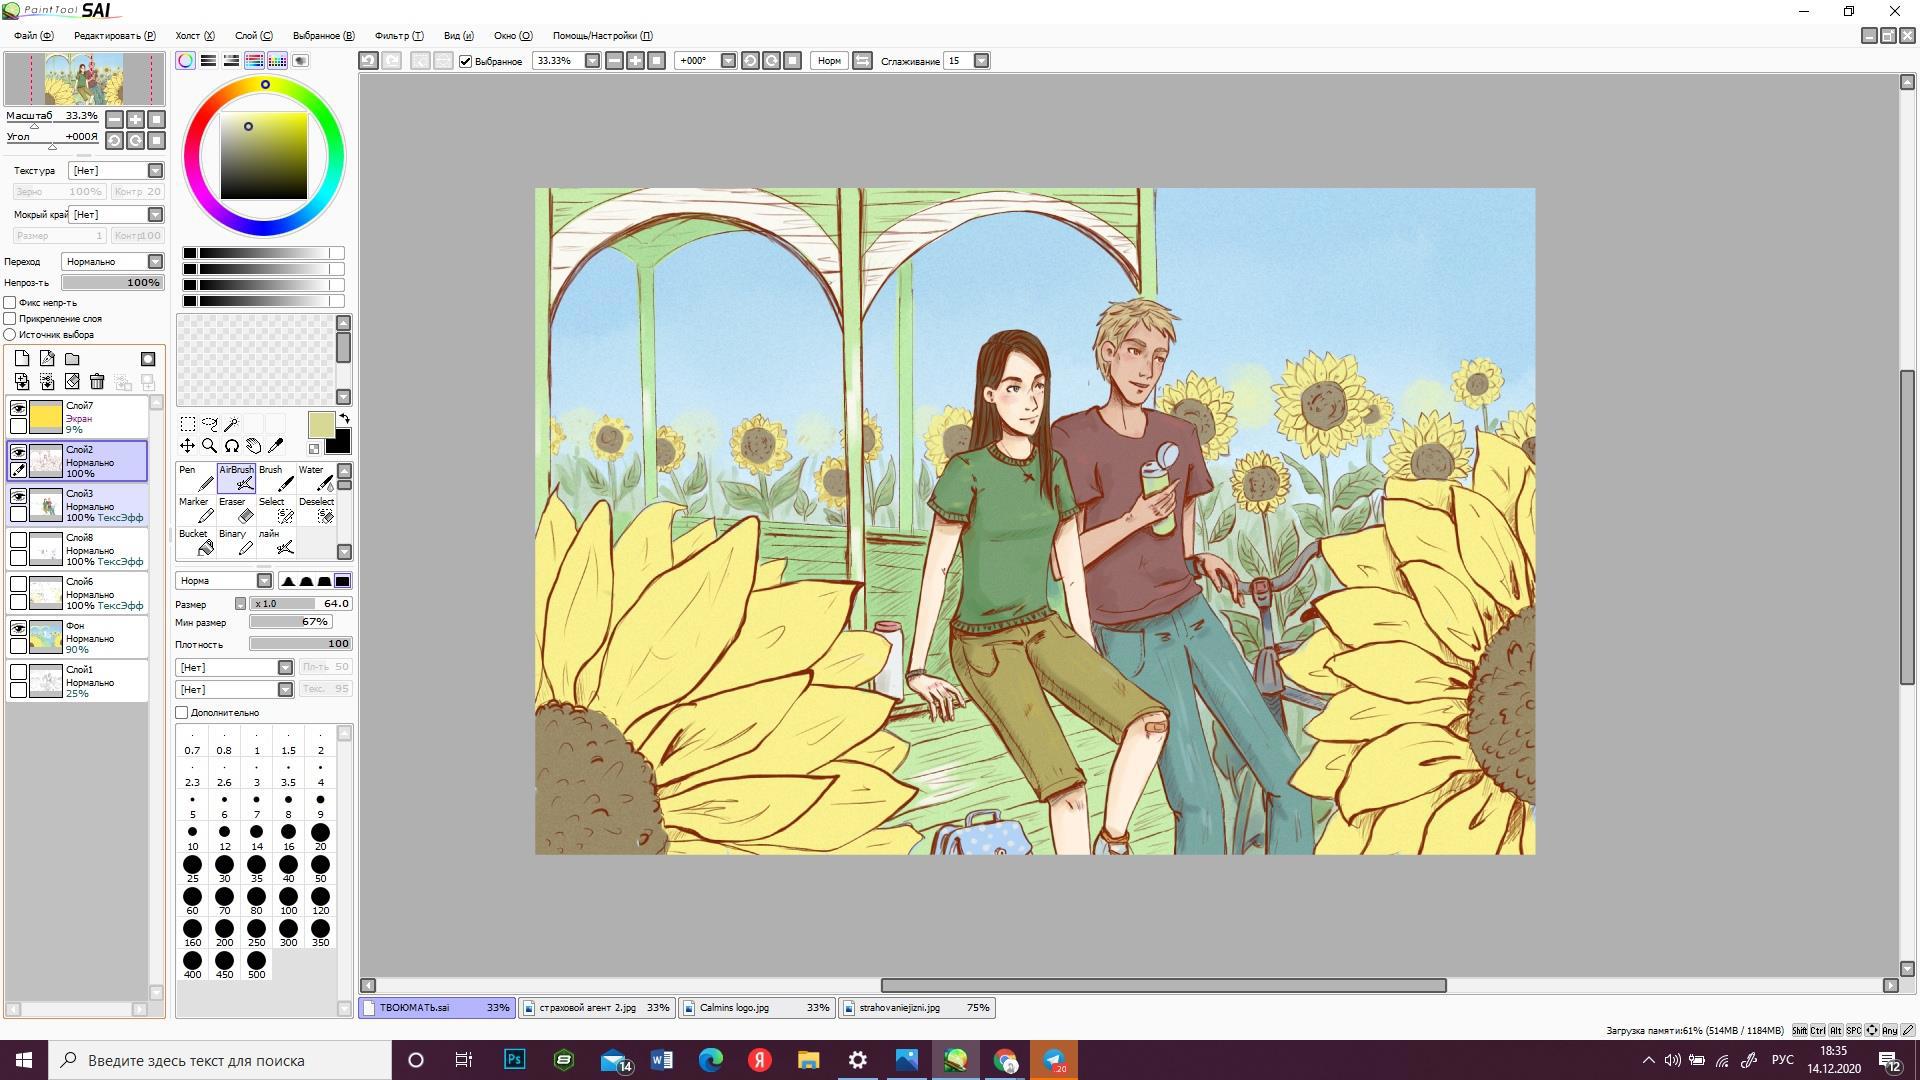1920x1080 pixels.
Task: Create a new layer folder
Action: point(72,359)
